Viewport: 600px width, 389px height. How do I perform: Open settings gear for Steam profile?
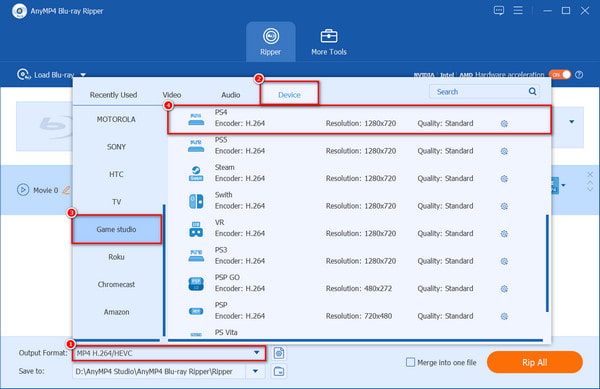coord(504,179)
